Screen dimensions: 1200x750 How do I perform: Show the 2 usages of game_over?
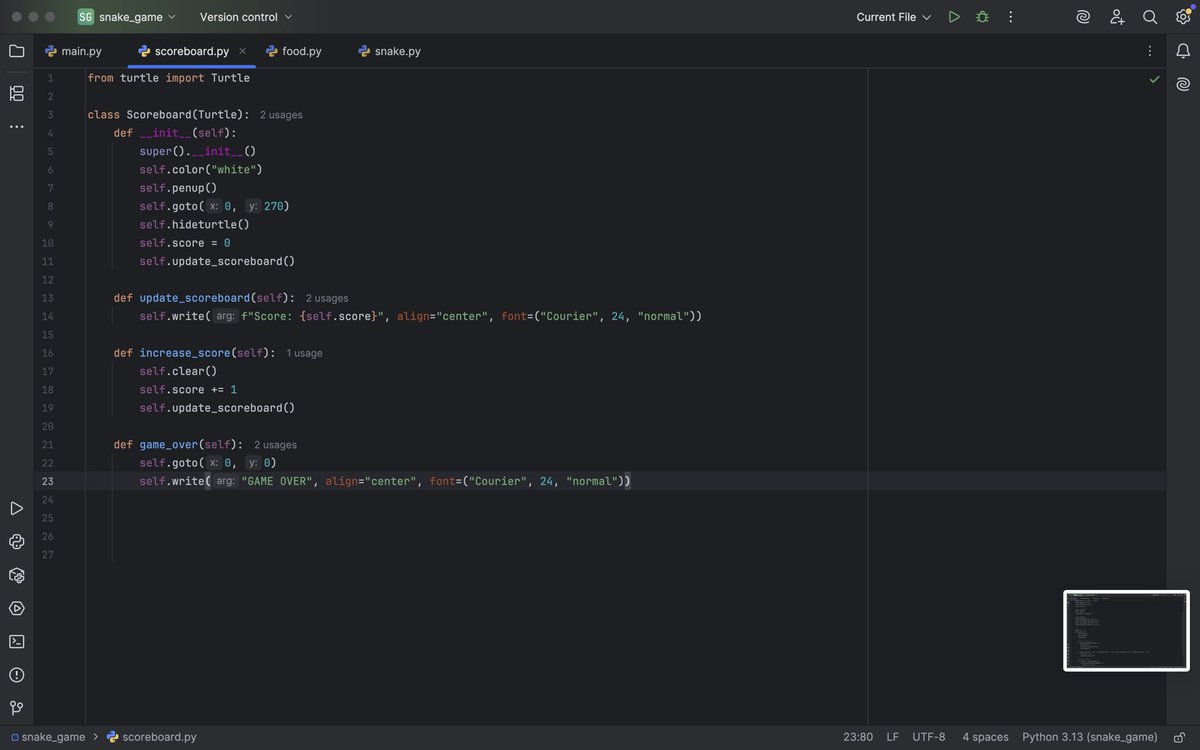[x=275, y=445]
